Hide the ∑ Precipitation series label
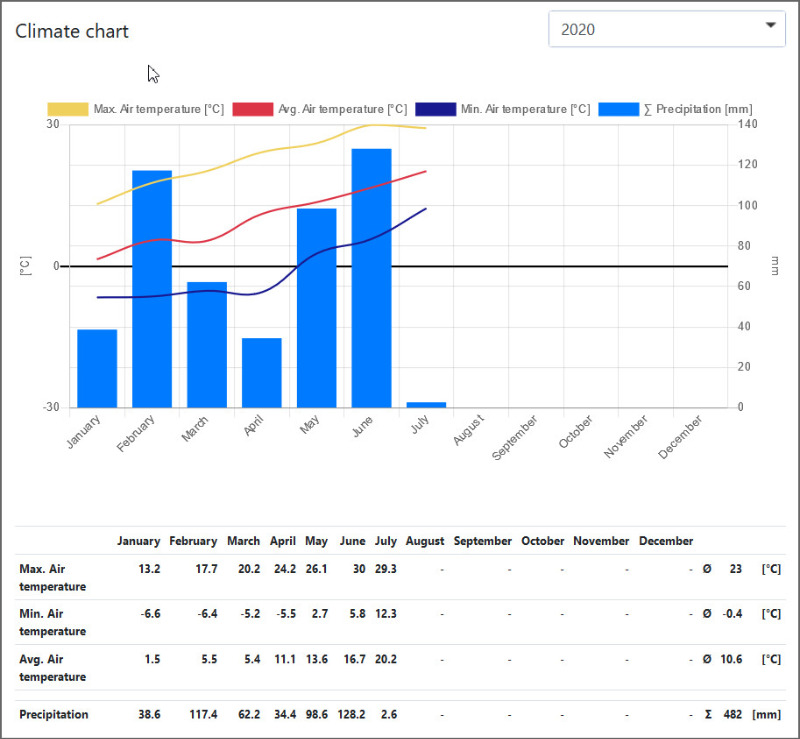 tap(697, 109)
